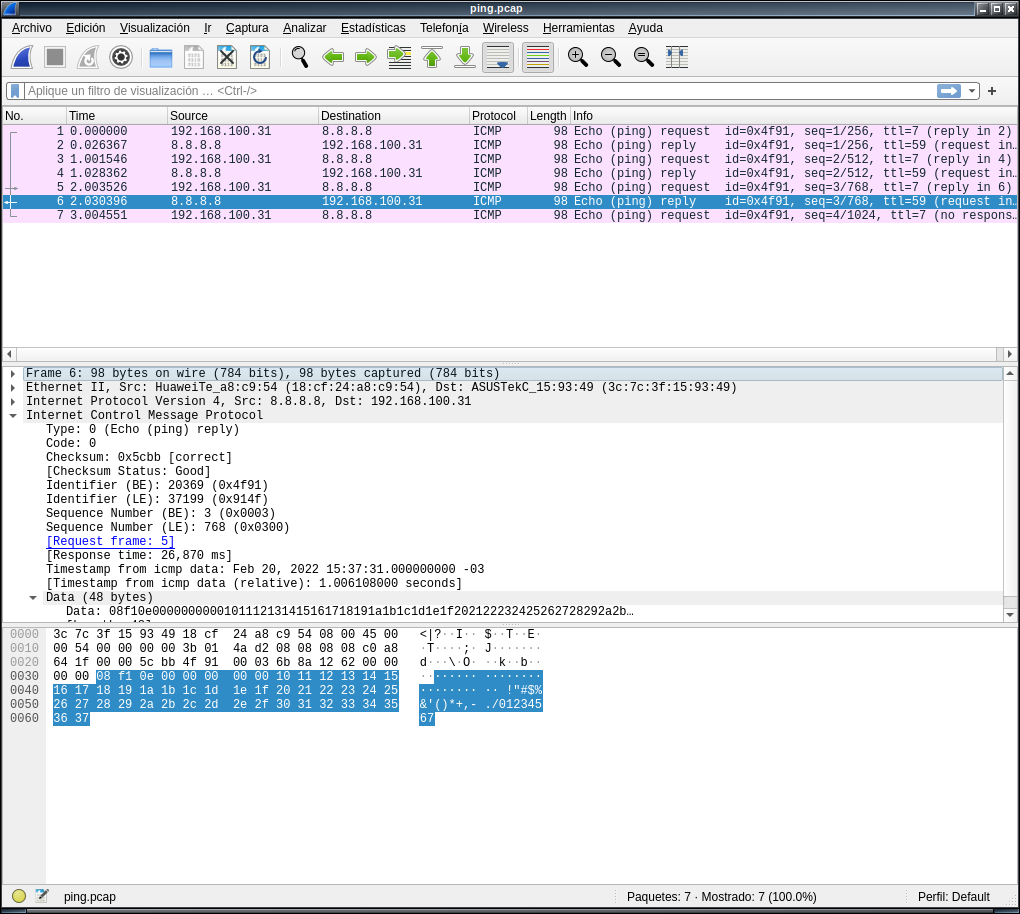
Task: Sort packets by the Source column header
Action: pyautogui.click(x=243, y=116)
